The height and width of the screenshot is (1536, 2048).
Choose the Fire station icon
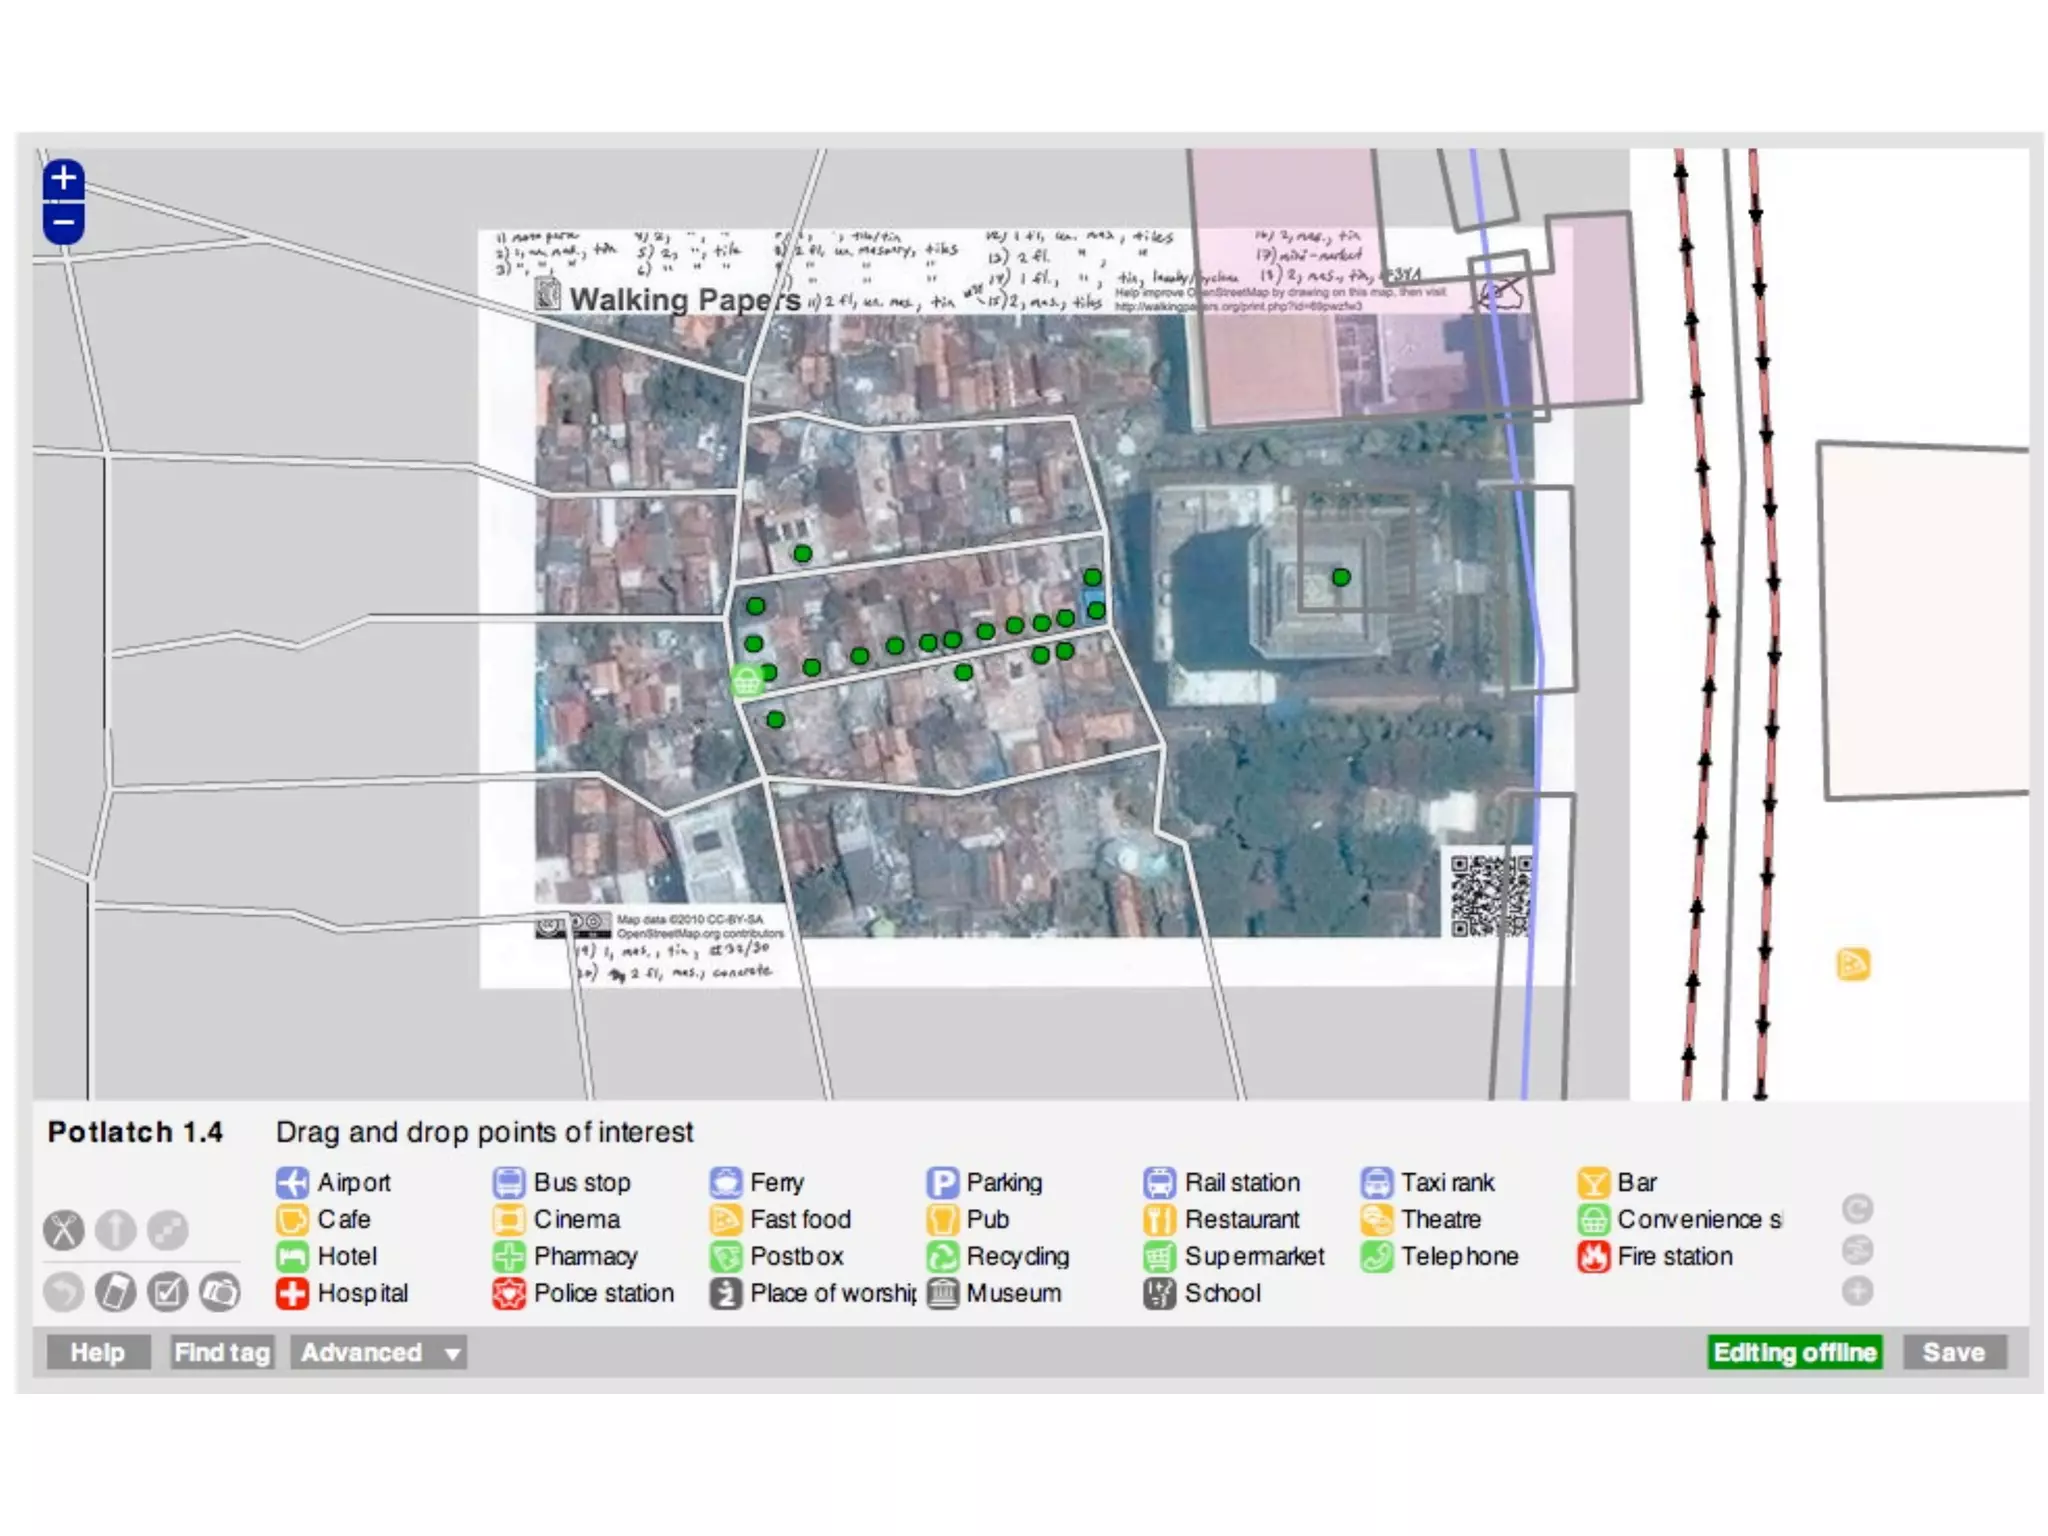tap(1592, 1256)
